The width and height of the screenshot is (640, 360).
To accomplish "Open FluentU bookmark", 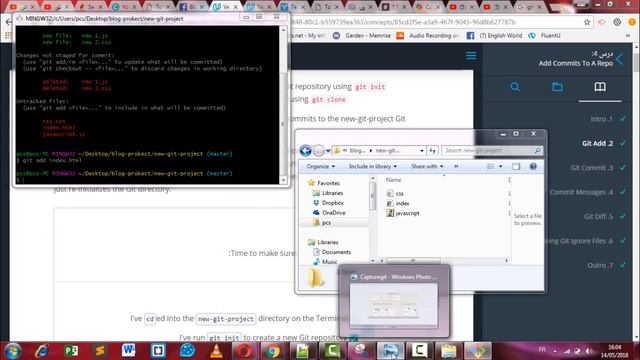I will [x=544, y=36].
